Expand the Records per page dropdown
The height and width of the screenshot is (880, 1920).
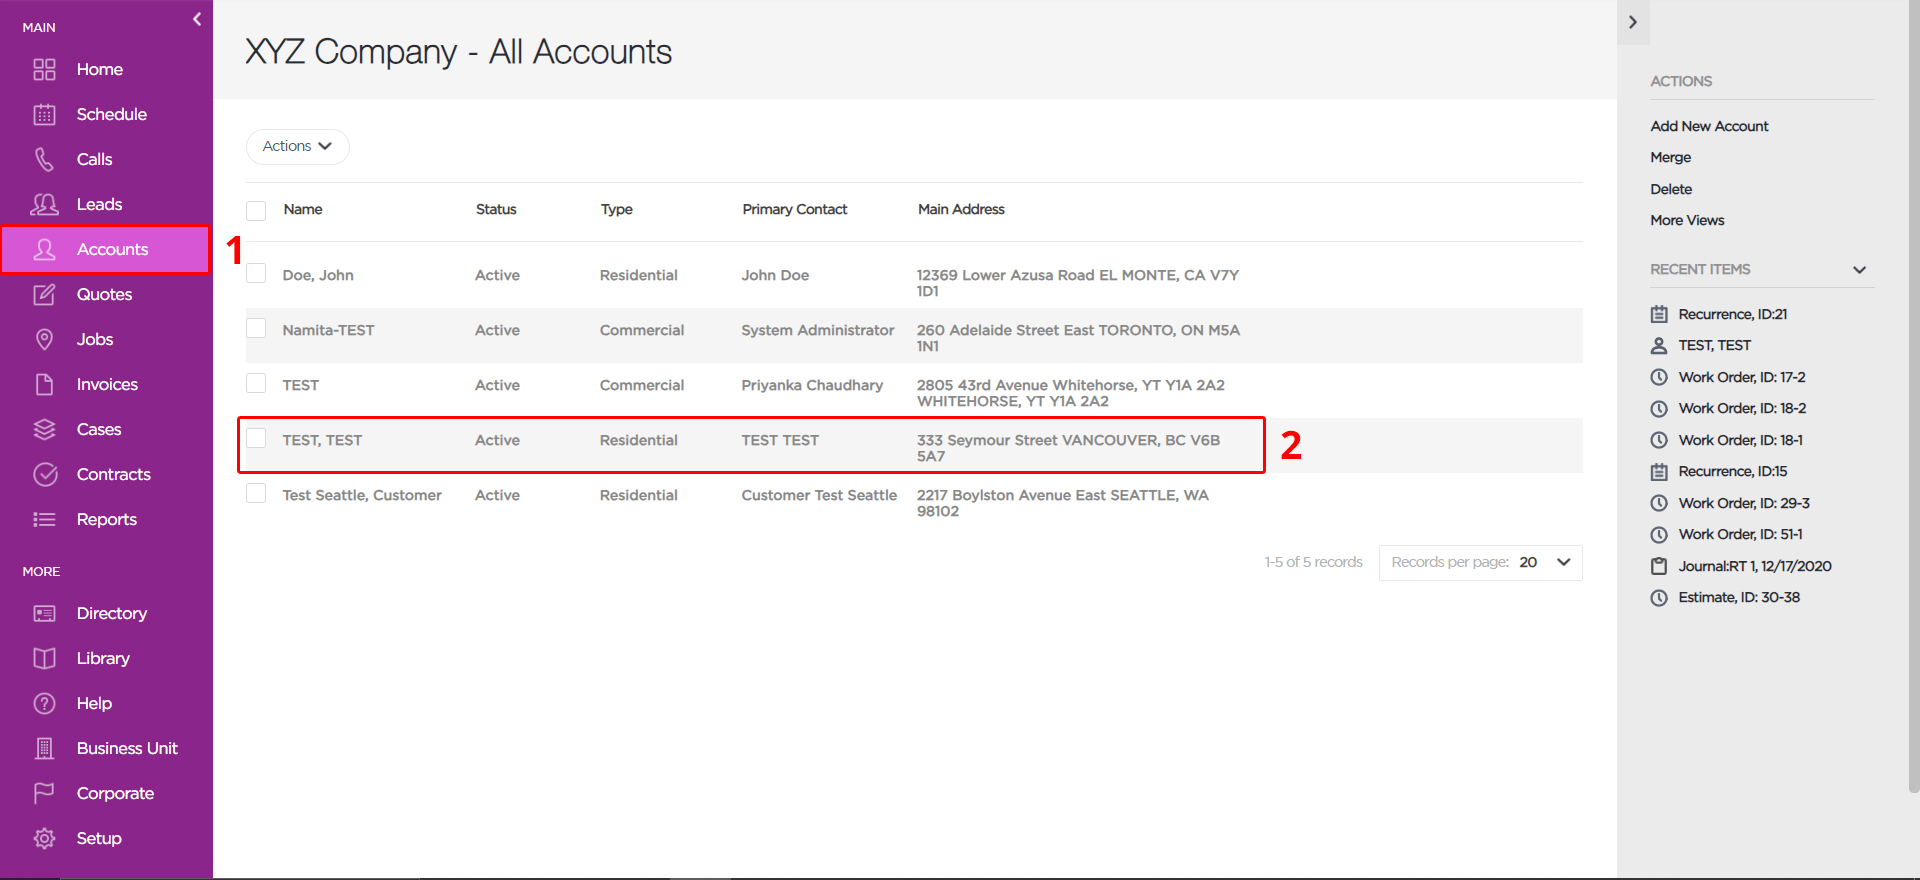1480,562
